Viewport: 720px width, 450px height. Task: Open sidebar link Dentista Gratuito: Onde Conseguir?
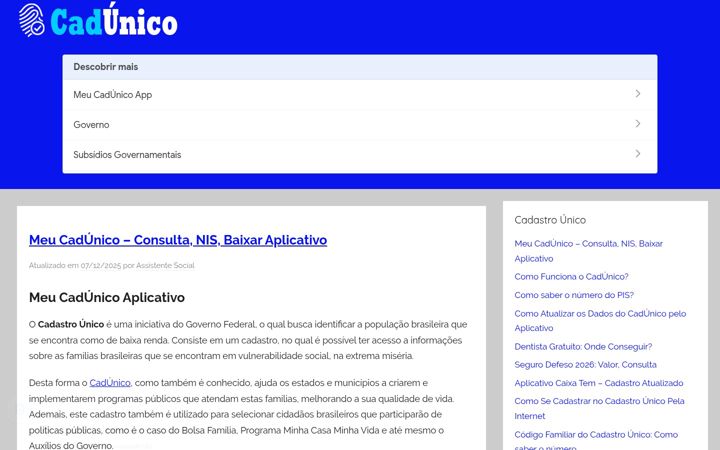(x=583, y=346)
